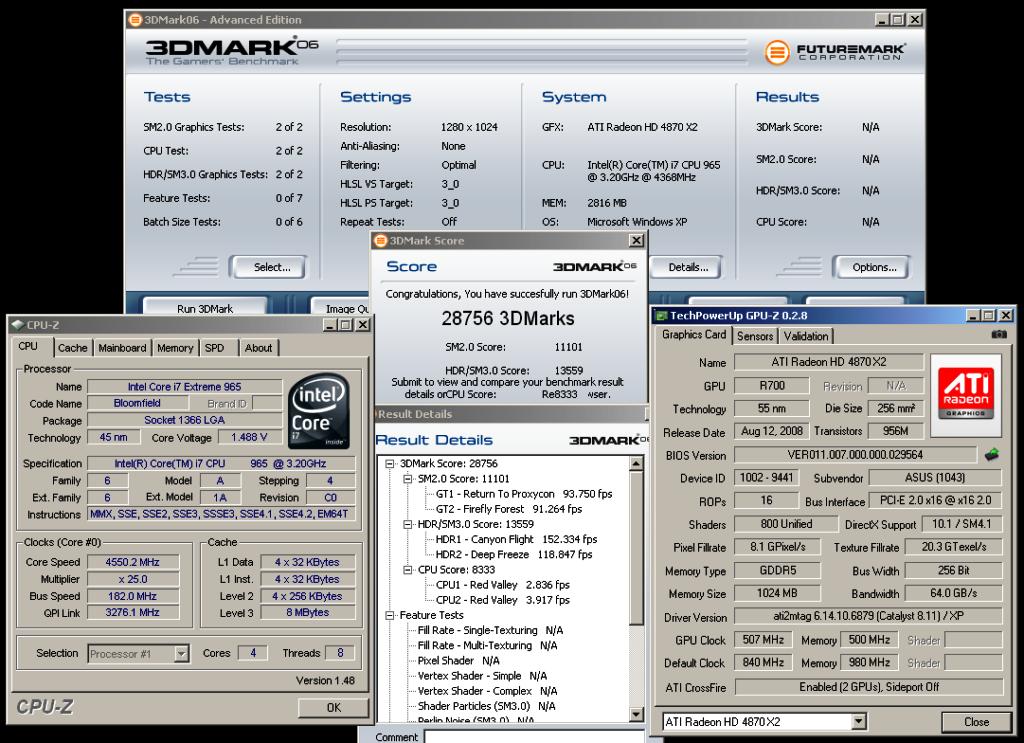Click the Bus Speed value '182.0 MHz'
The image size is (1024, 743).
133,596
